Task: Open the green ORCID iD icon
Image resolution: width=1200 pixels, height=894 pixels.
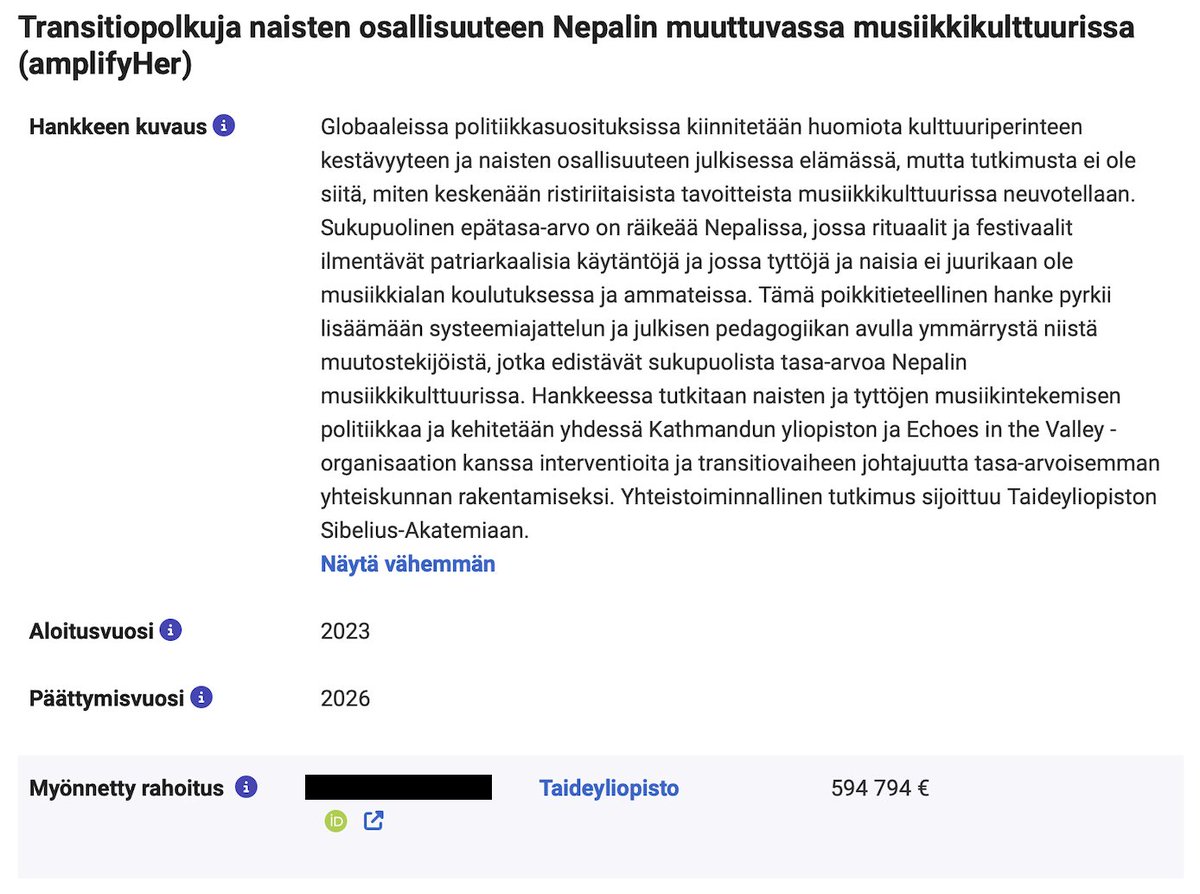Action: tap(335, 822)
